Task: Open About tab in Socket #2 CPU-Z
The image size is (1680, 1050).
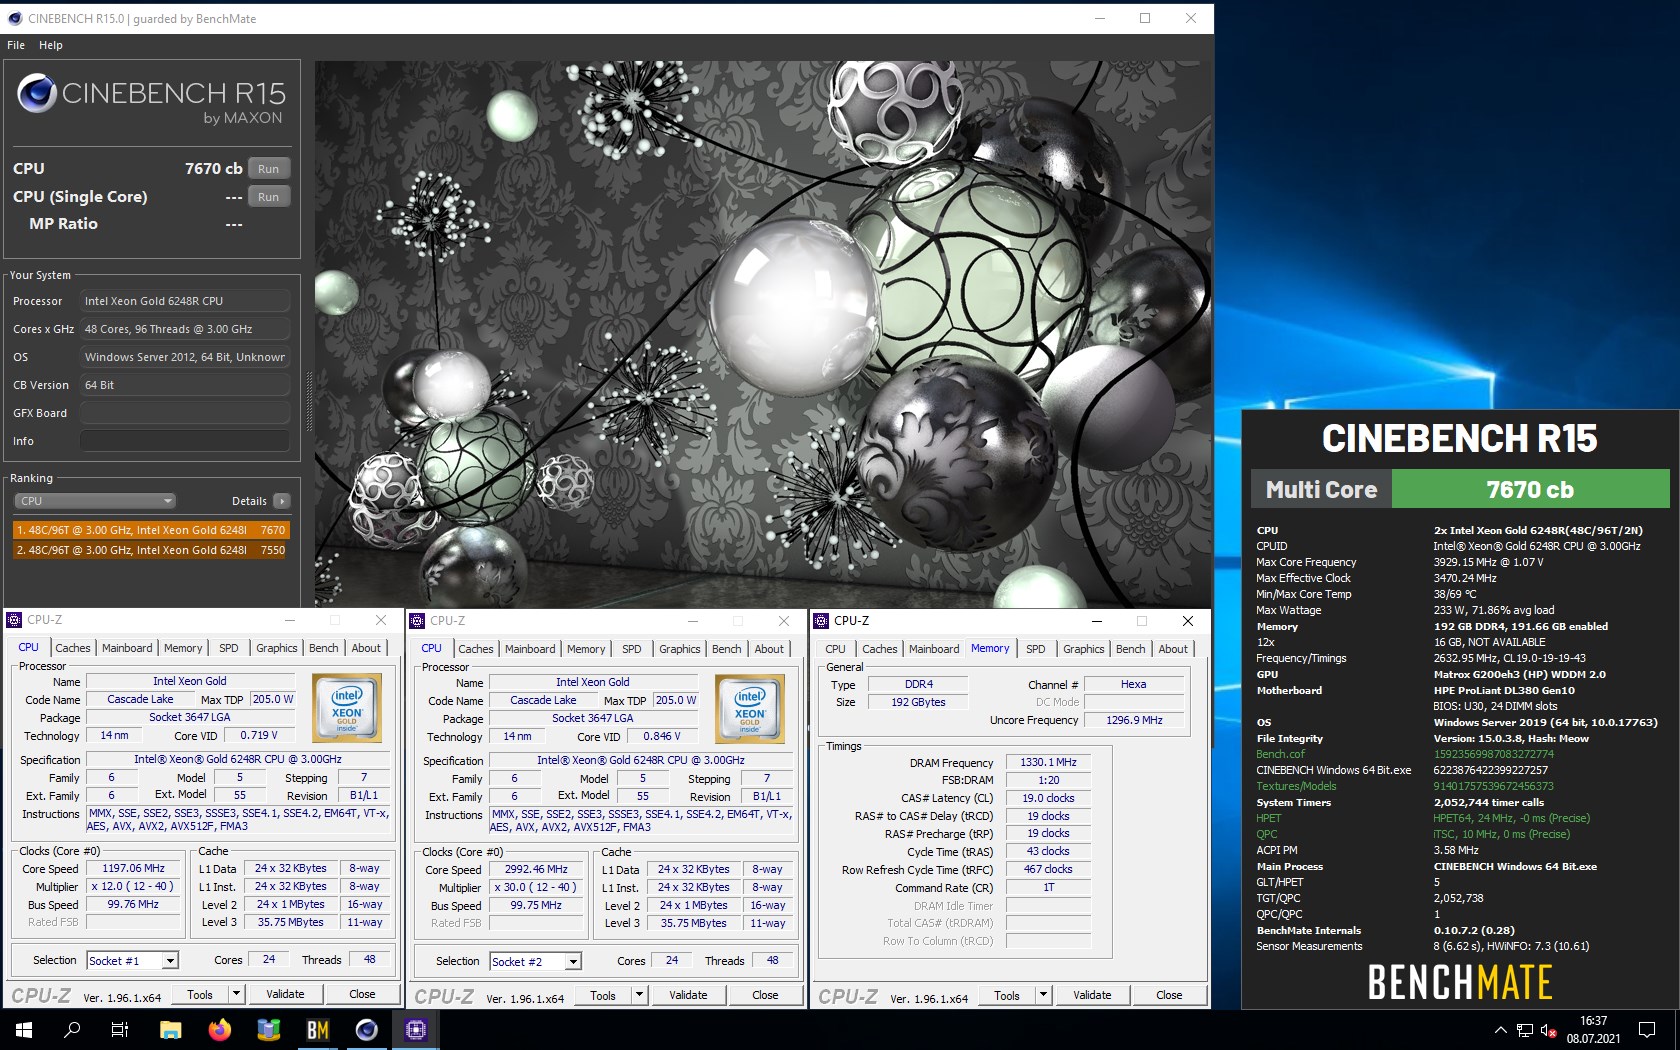Action: coord(769,649)
